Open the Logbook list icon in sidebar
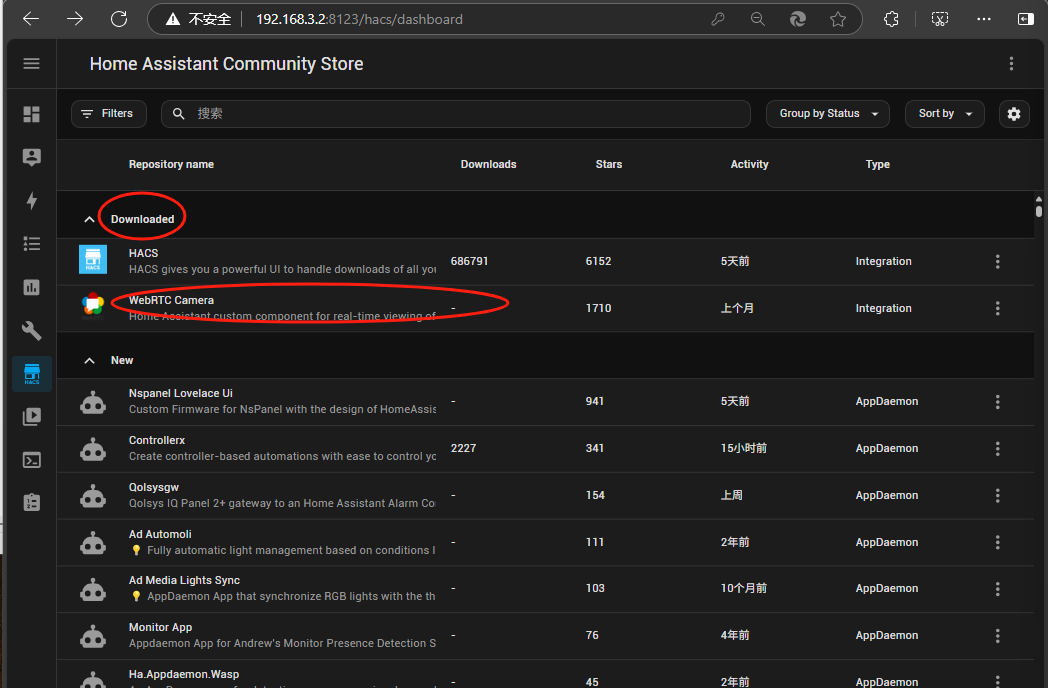Image resolution: width=1048 pixels, height=688 pixels. (x=31, y=244)
